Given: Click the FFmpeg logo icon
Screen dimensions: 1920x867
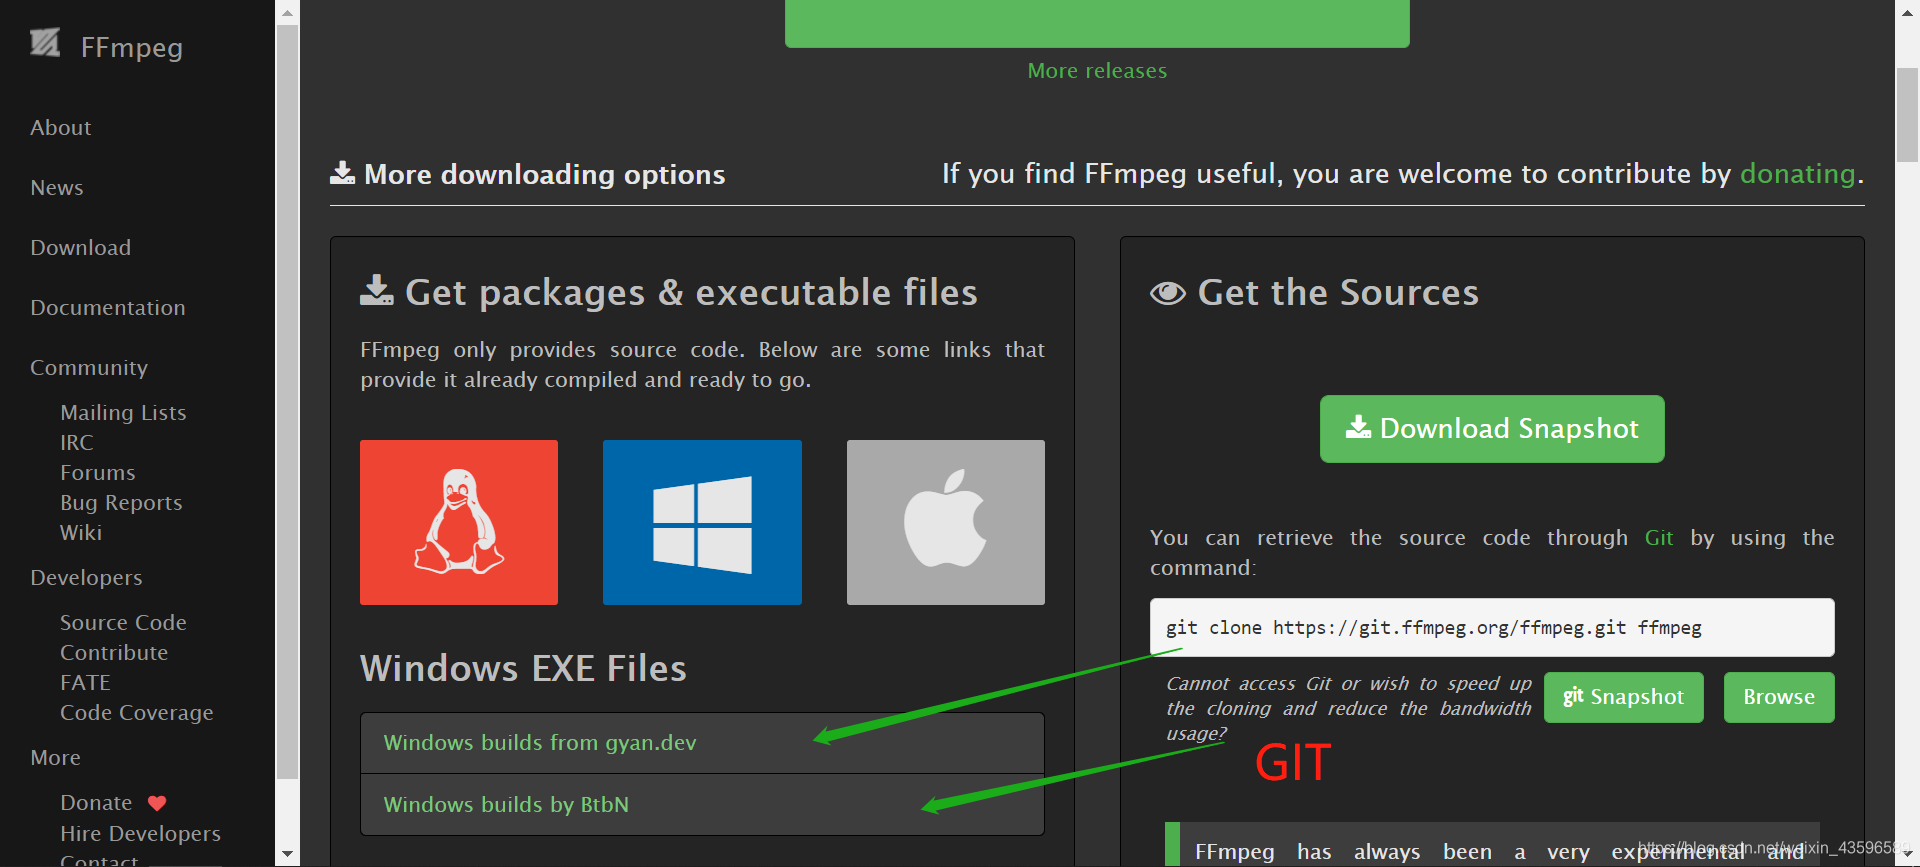Looking at the screenshot, I should coord(45,43).
